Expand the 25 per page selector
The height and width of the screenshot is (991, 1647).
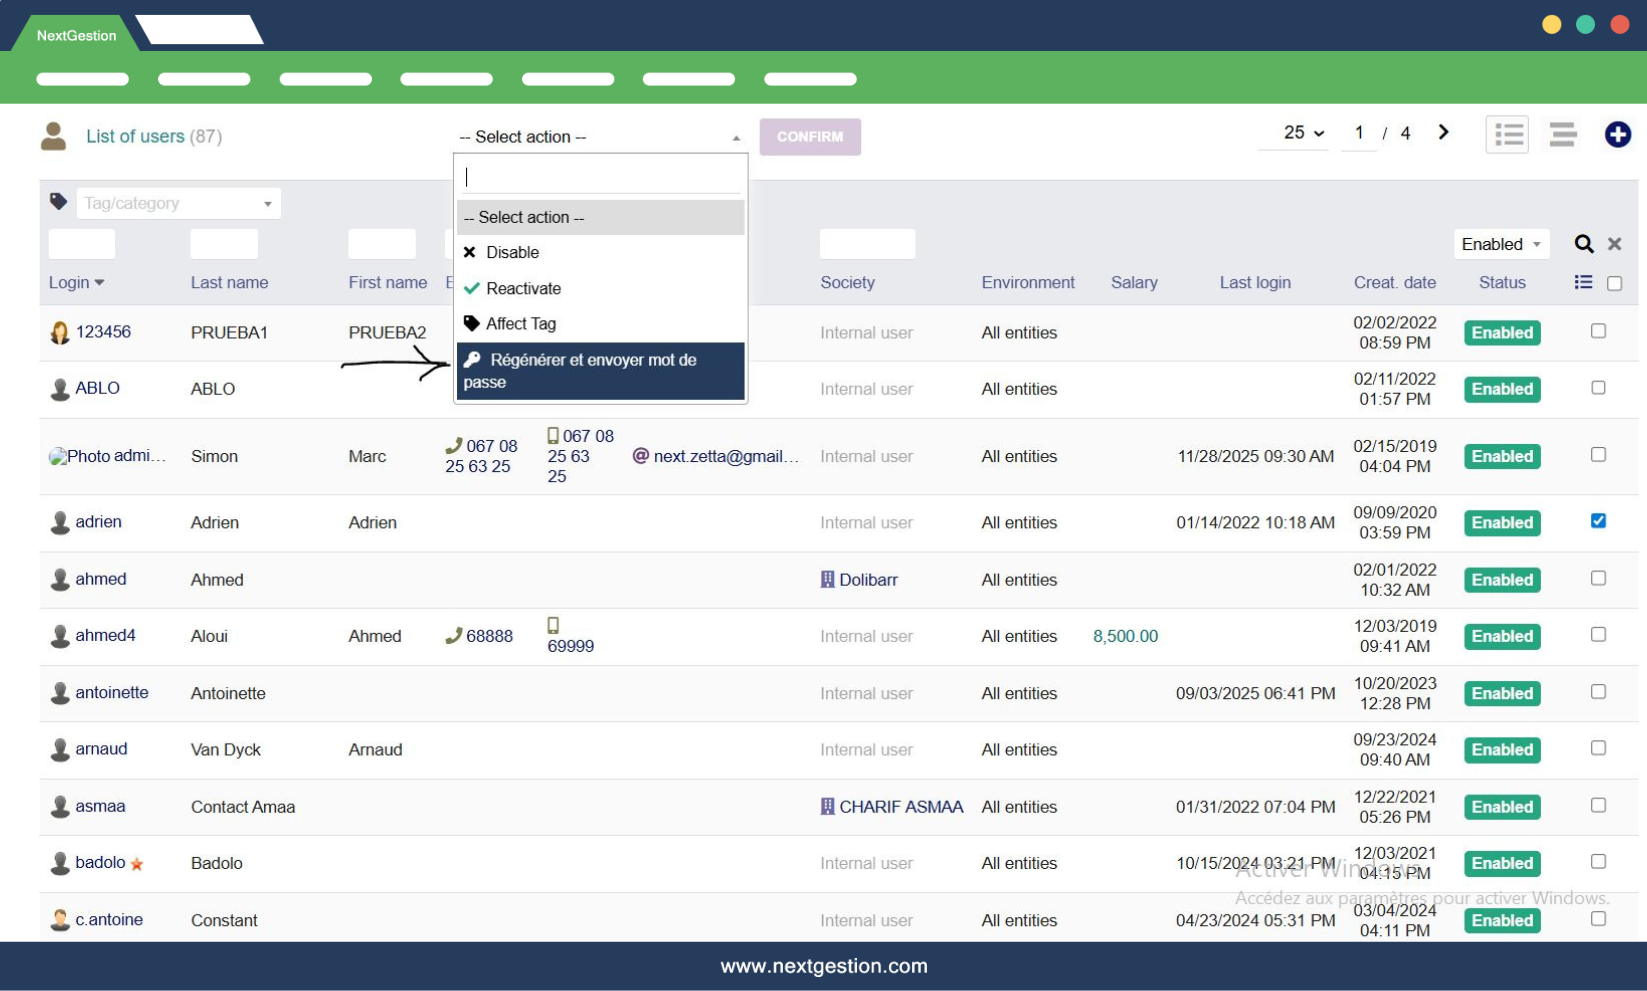point(1303,133)
